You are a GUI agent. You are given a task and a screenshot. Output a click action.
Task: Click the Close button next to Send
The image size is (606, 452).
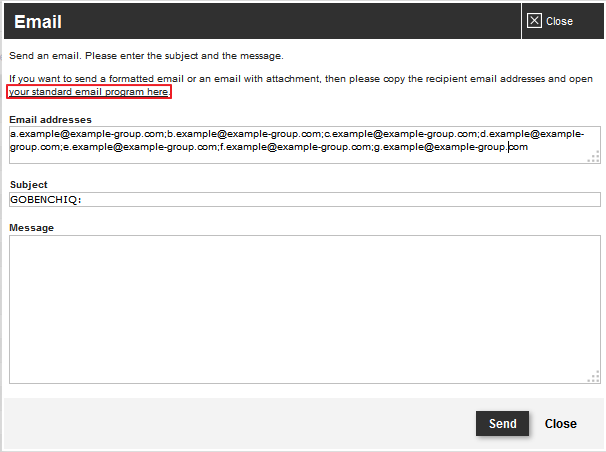click(560, 423)
